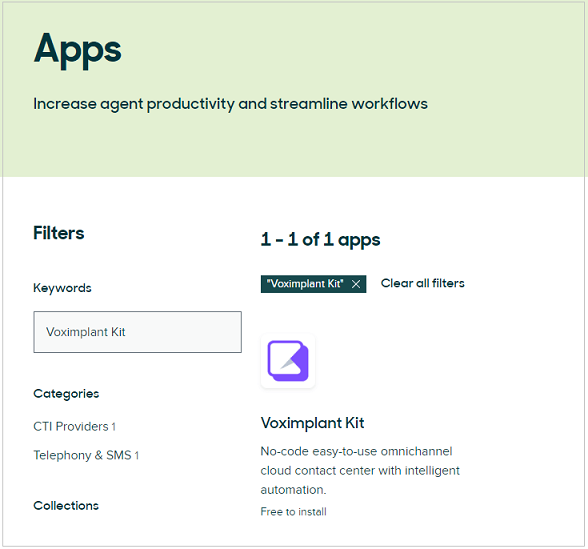Image resolution: width=588 pixels, height=549 pixels.
Task: Select the Collections heading
Action: click(66, 506)
